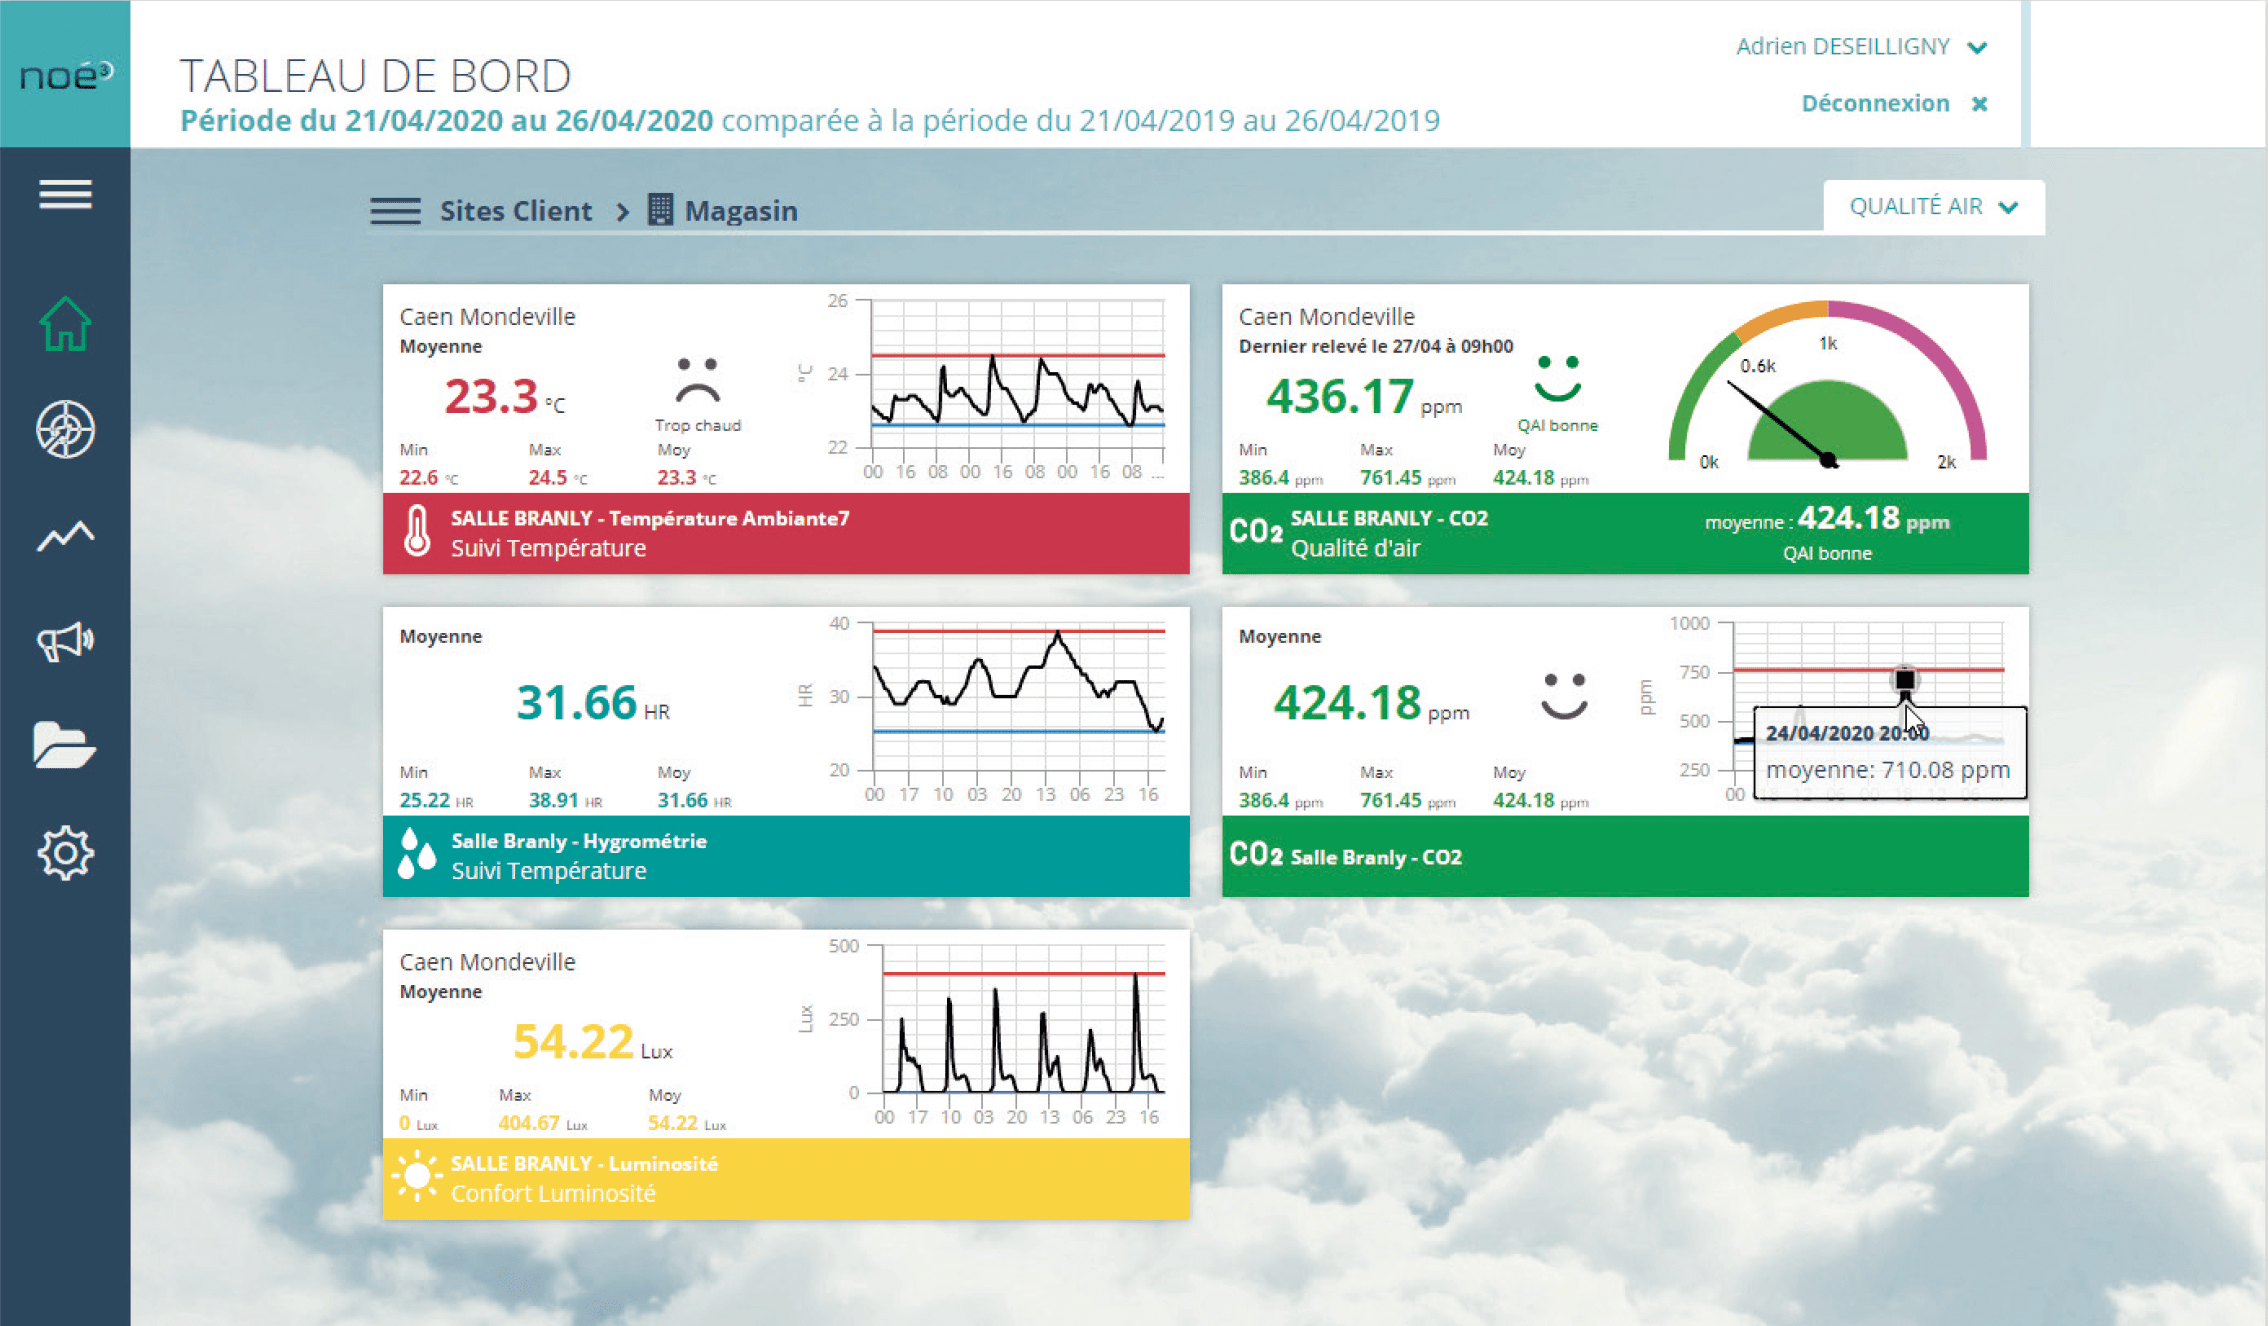
Task: Open the SALLE BRANLY - Luminosité banner
Action: [786, 1179]
